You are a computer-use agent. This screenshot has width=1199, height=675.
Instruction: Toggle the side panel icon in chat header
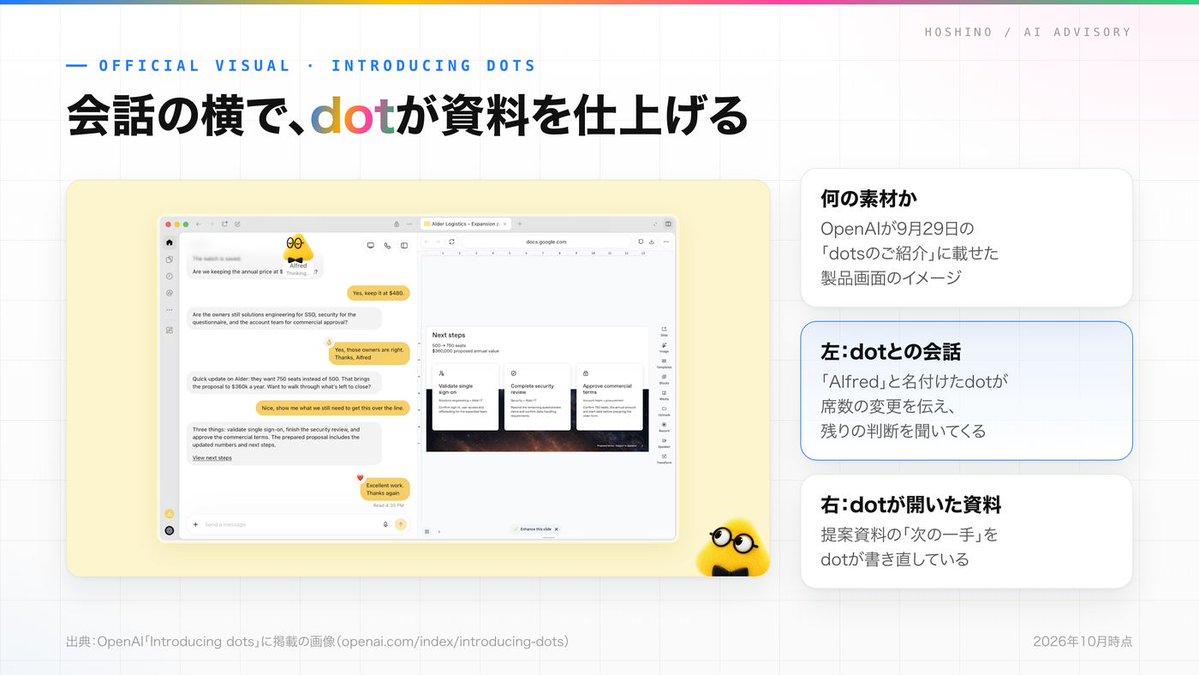[x=405, y=245]
